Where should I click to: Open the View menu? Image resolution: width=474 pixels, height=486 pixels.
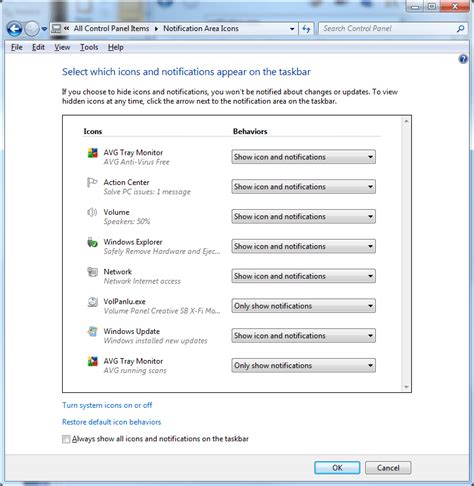tap(62, 48)
